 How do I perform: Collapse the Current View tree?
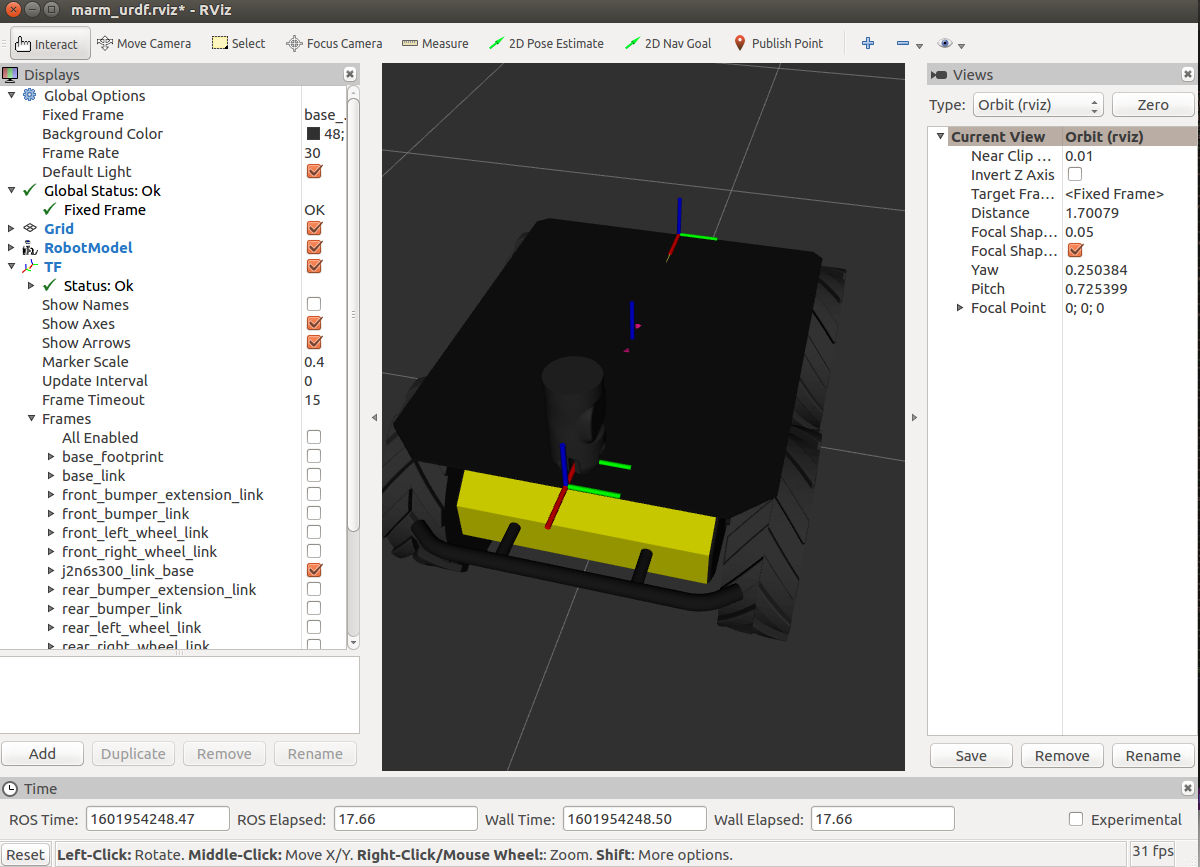click(x=940, y=136)
